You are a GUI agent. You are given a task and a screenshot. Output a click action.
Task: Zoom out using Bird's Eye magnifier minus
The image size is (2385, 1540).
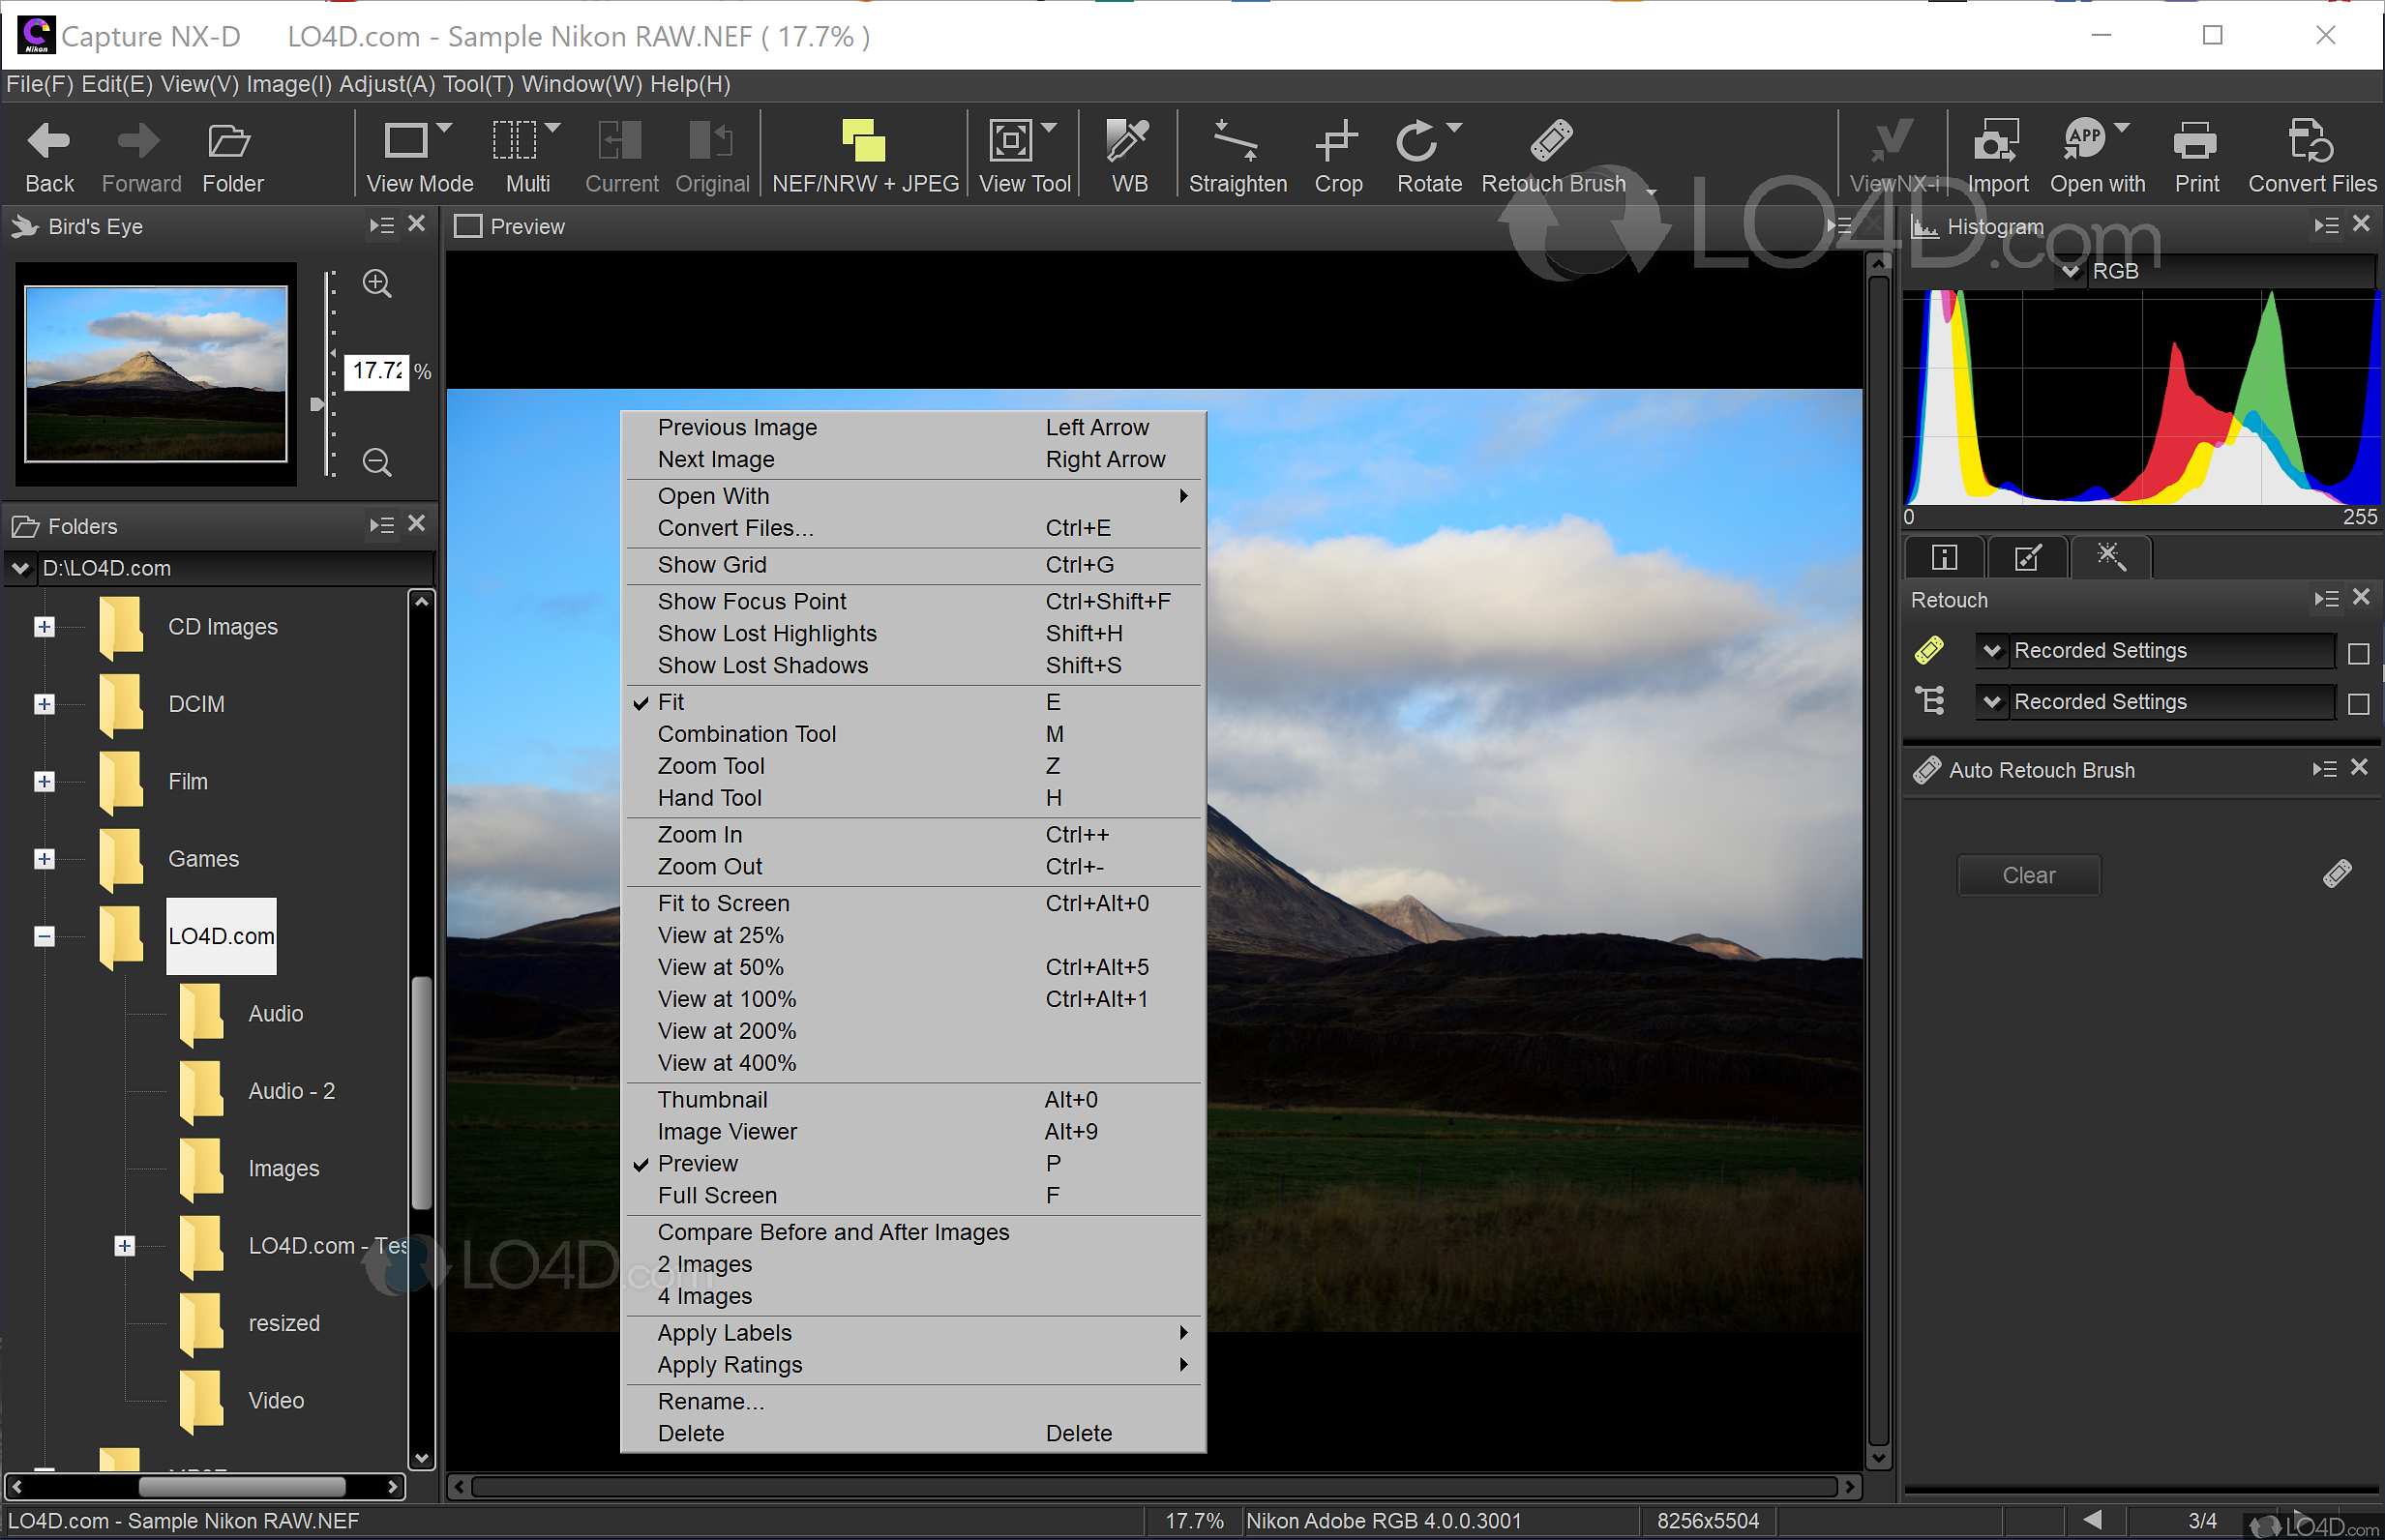click(x=377, y=462)
